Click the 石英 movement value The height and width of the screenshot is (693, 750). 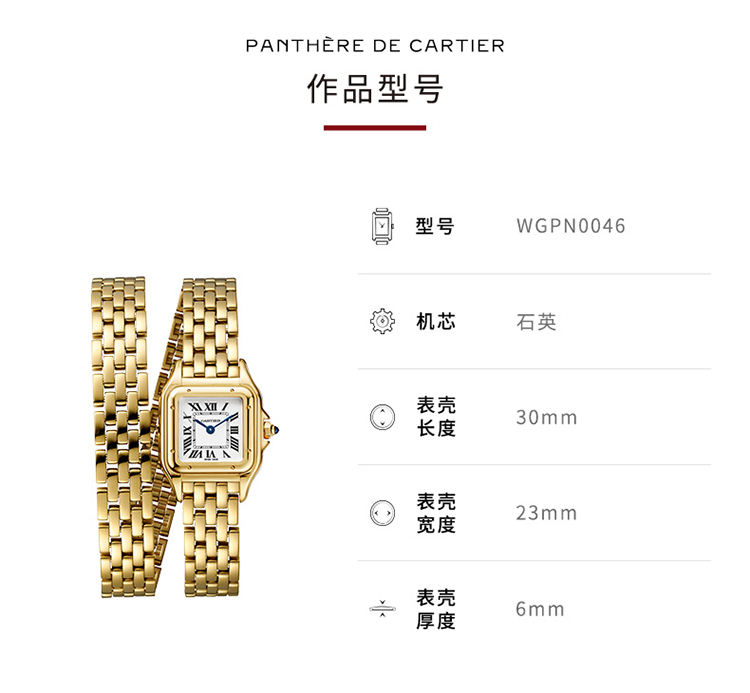536,322
